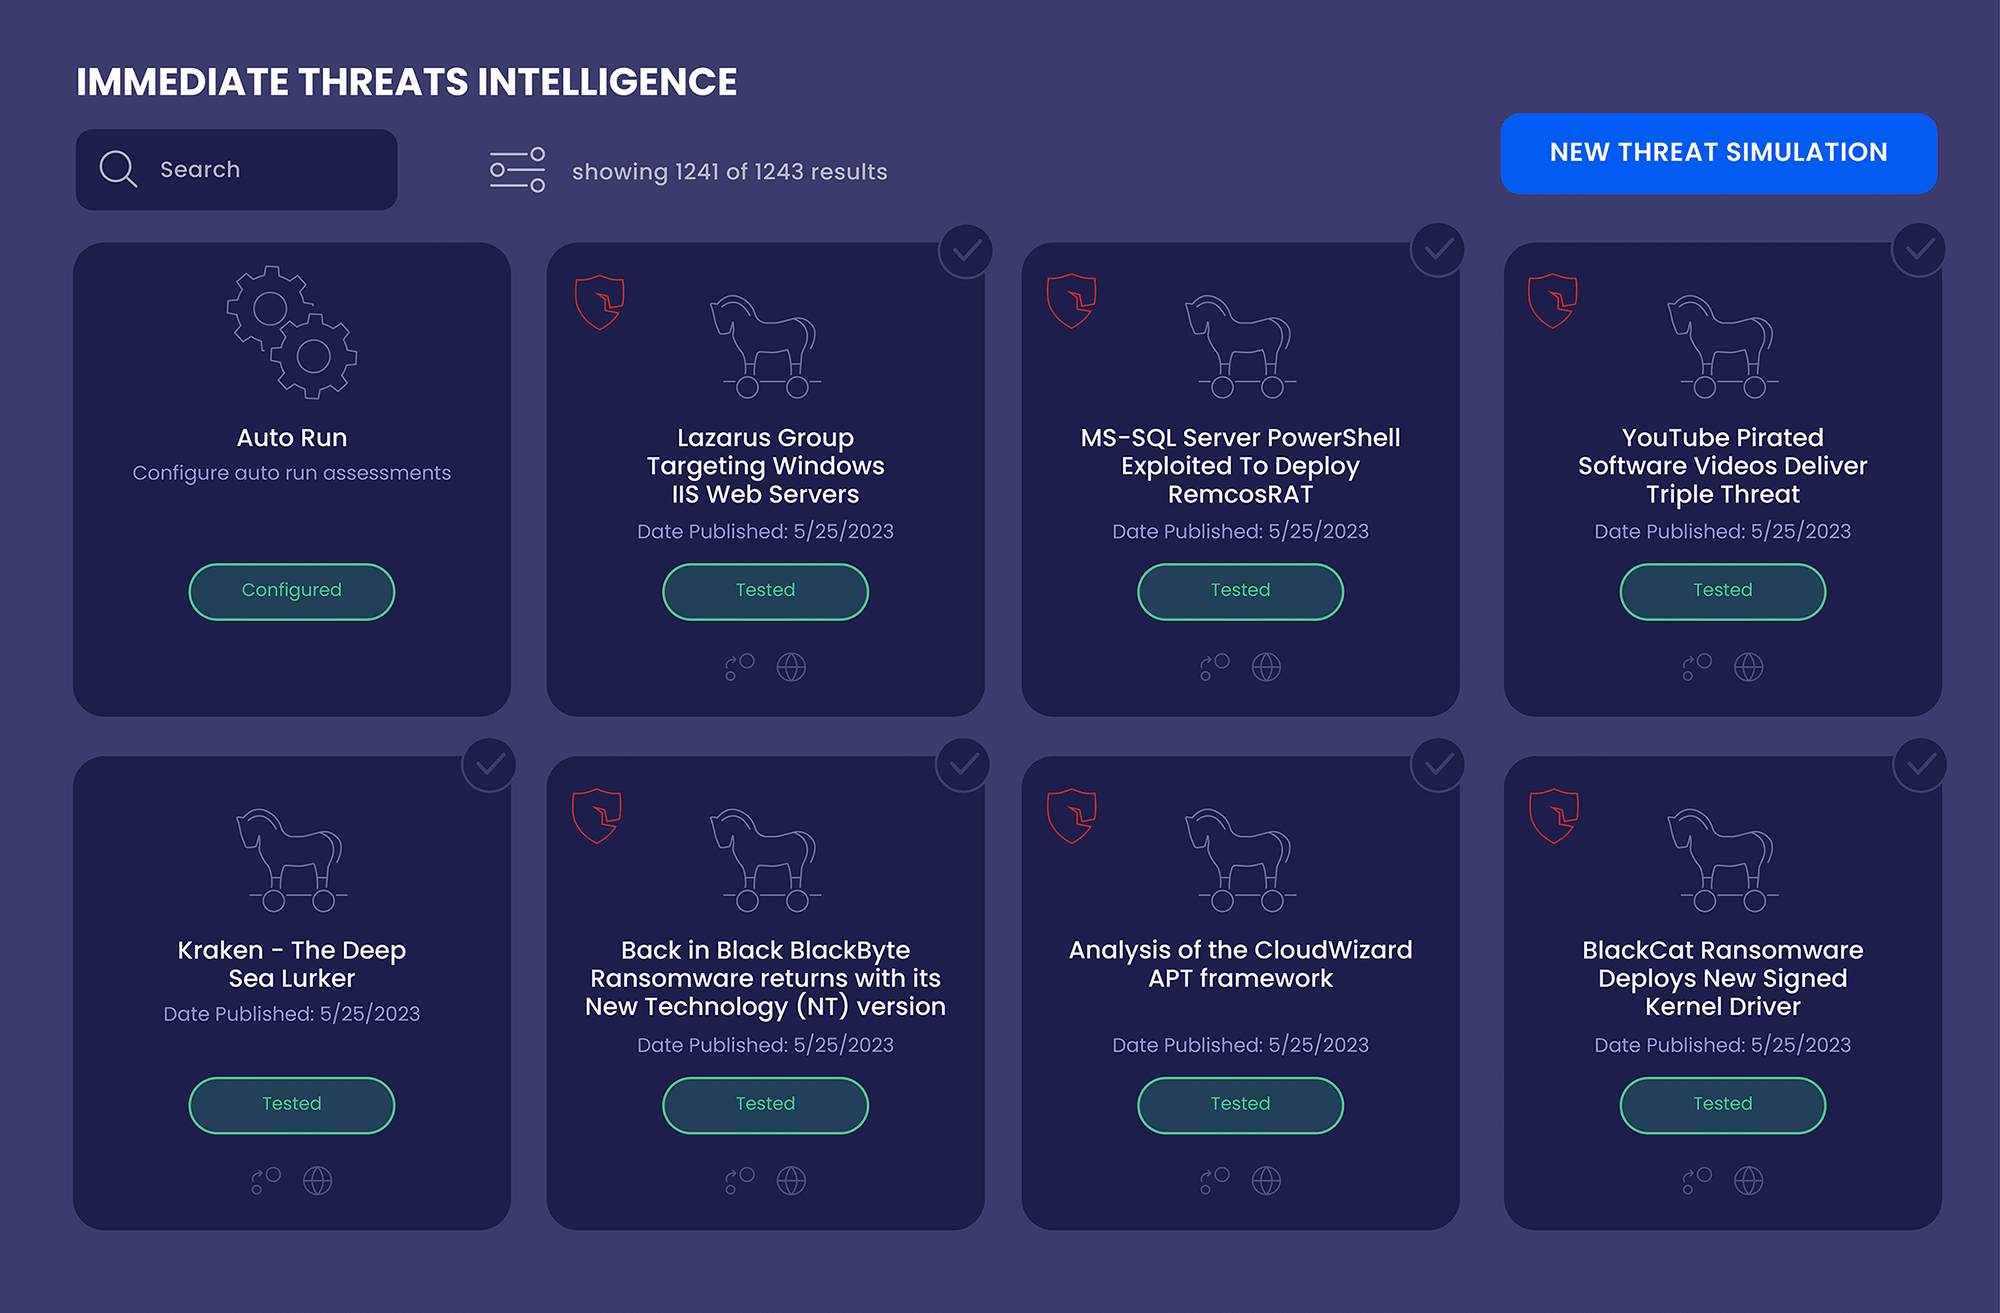Click the globe icon on CloudWizard card
The width and height of the screenshot is (2000, 1313).
[1266, 1181]
